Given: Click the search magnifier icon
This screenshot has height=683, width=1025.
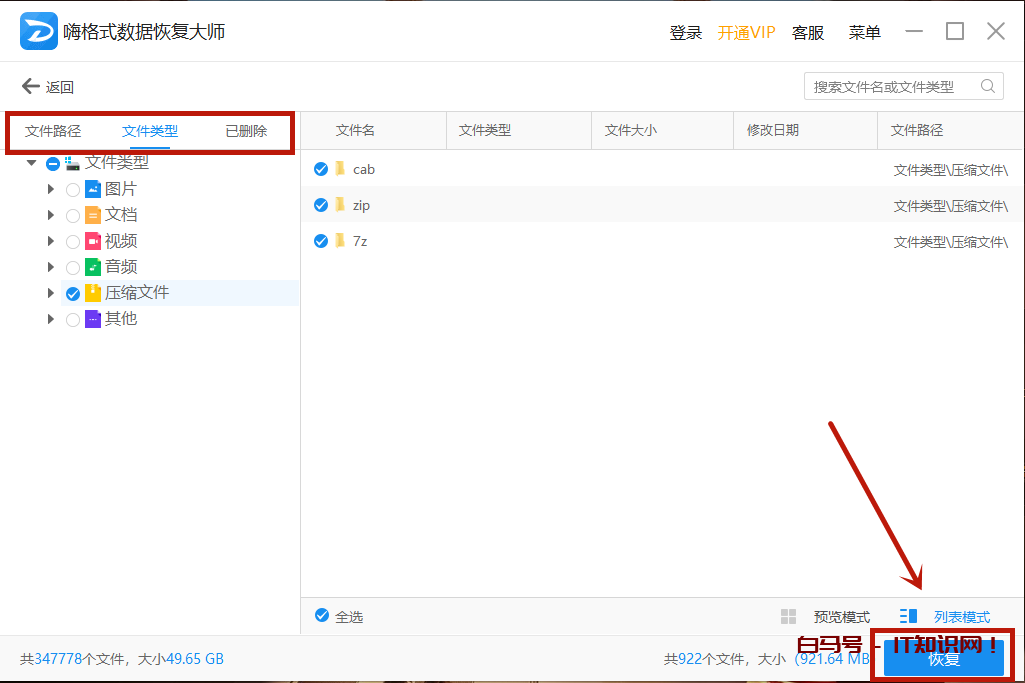Looking at the screenshot, I should 988,86.
